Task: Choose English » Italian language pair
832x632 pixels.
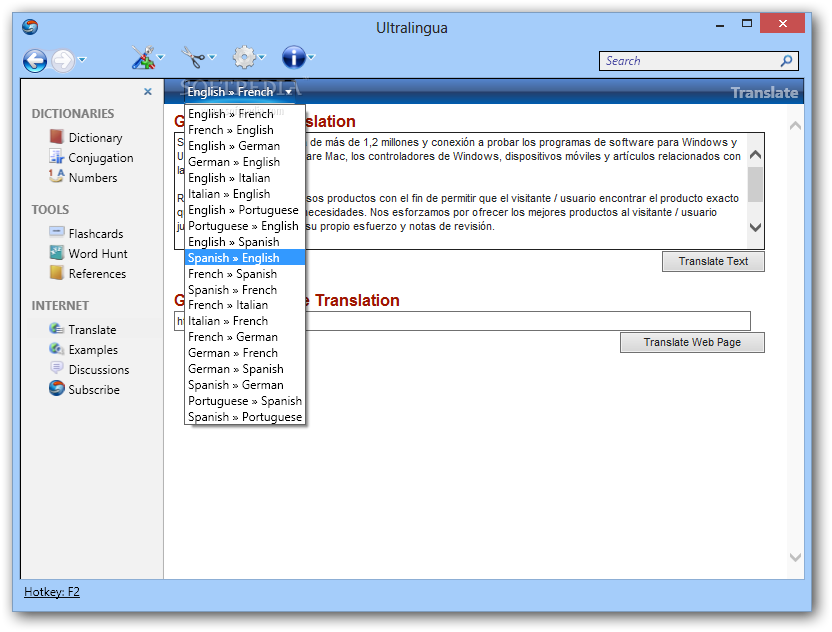Action: click(x=245, y=178)
